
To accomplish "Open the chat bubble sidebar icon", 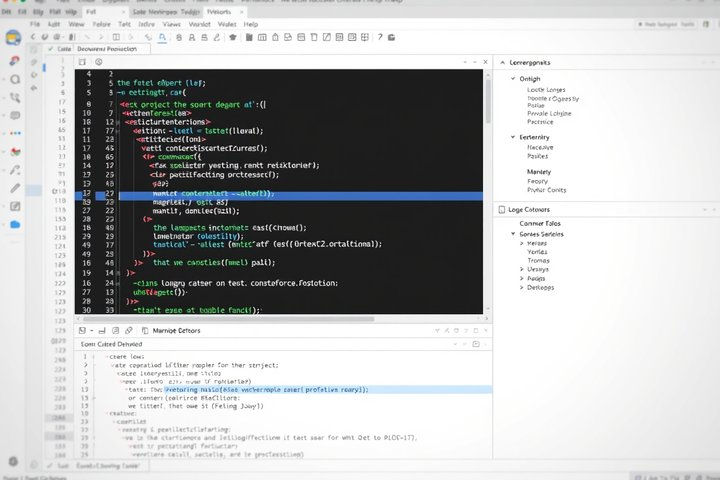I will pyautogui.click(x=15, y=115).
